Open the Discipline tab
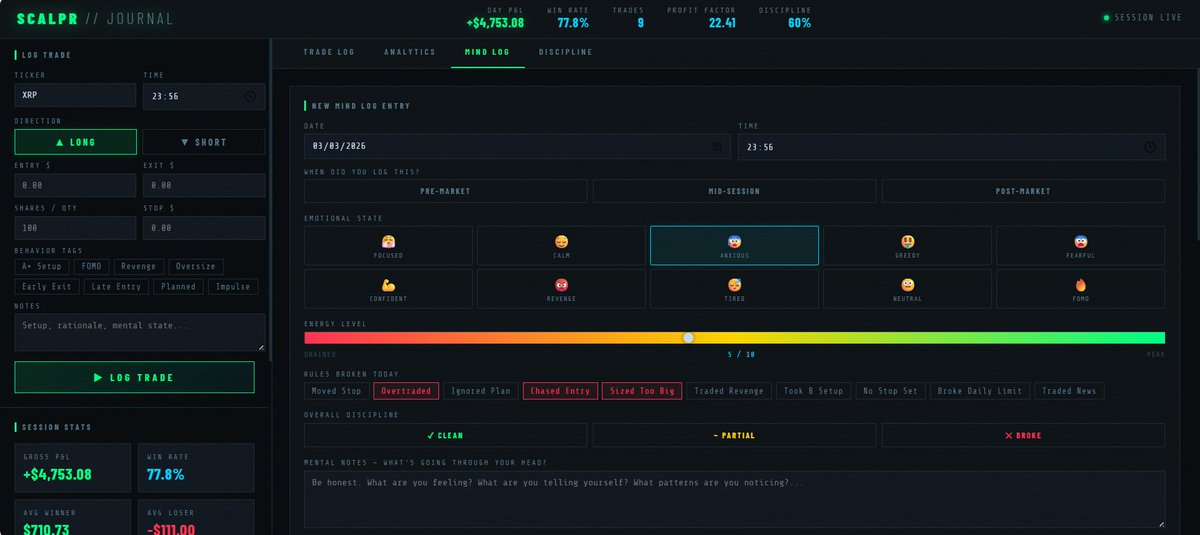The image size is (1200, 535). pos(566,52)
